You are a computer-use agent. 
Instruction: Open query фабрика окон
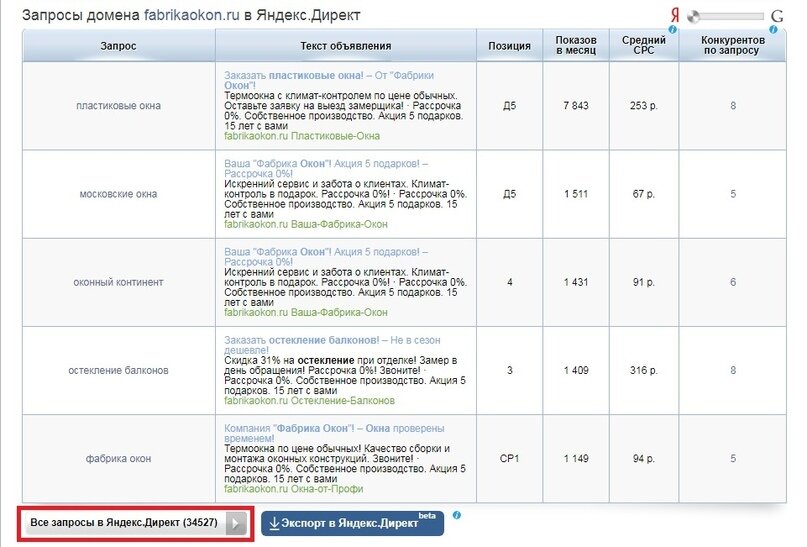click(x=118, y=458)
